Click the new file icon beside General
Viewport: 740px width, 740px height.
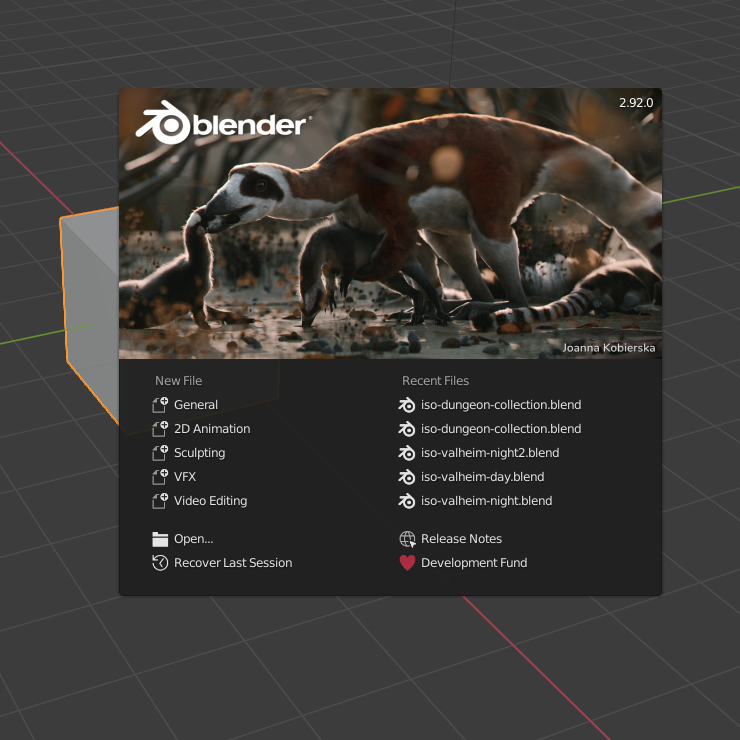pyautogui.click(x=160, y=405)
